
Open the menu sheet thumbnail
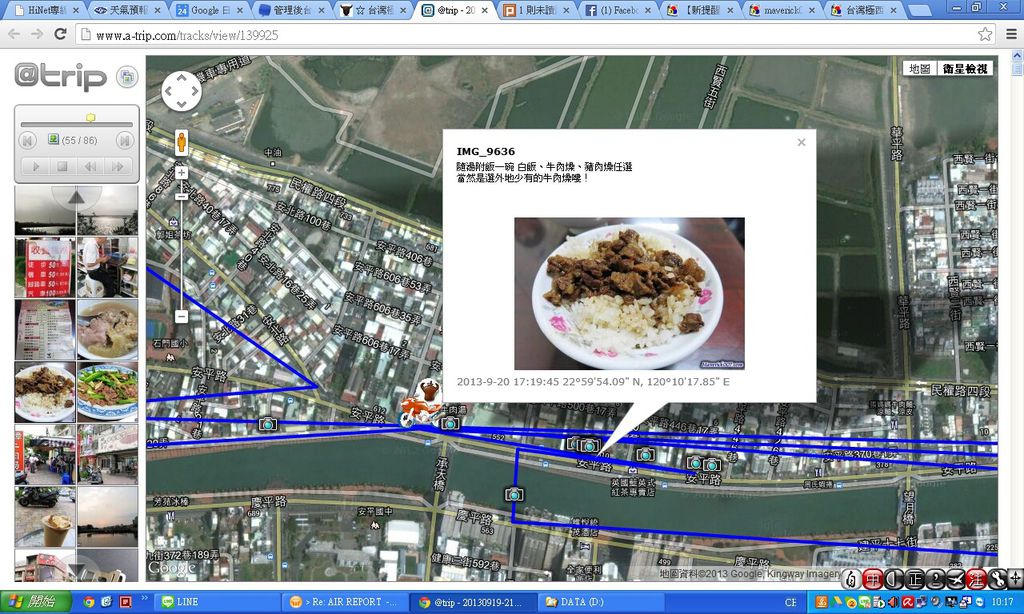(x=45, y=330)
